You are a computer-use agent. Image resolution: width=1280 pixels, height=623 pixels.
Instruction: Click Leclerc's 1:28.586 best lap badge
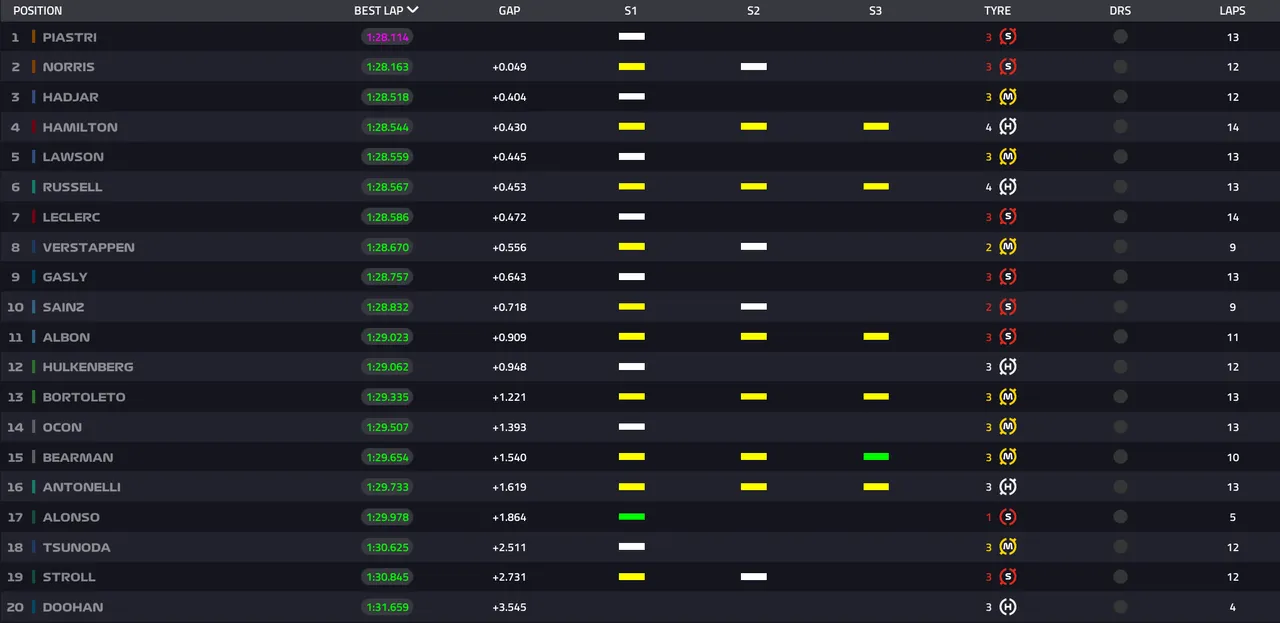[387, 217]
